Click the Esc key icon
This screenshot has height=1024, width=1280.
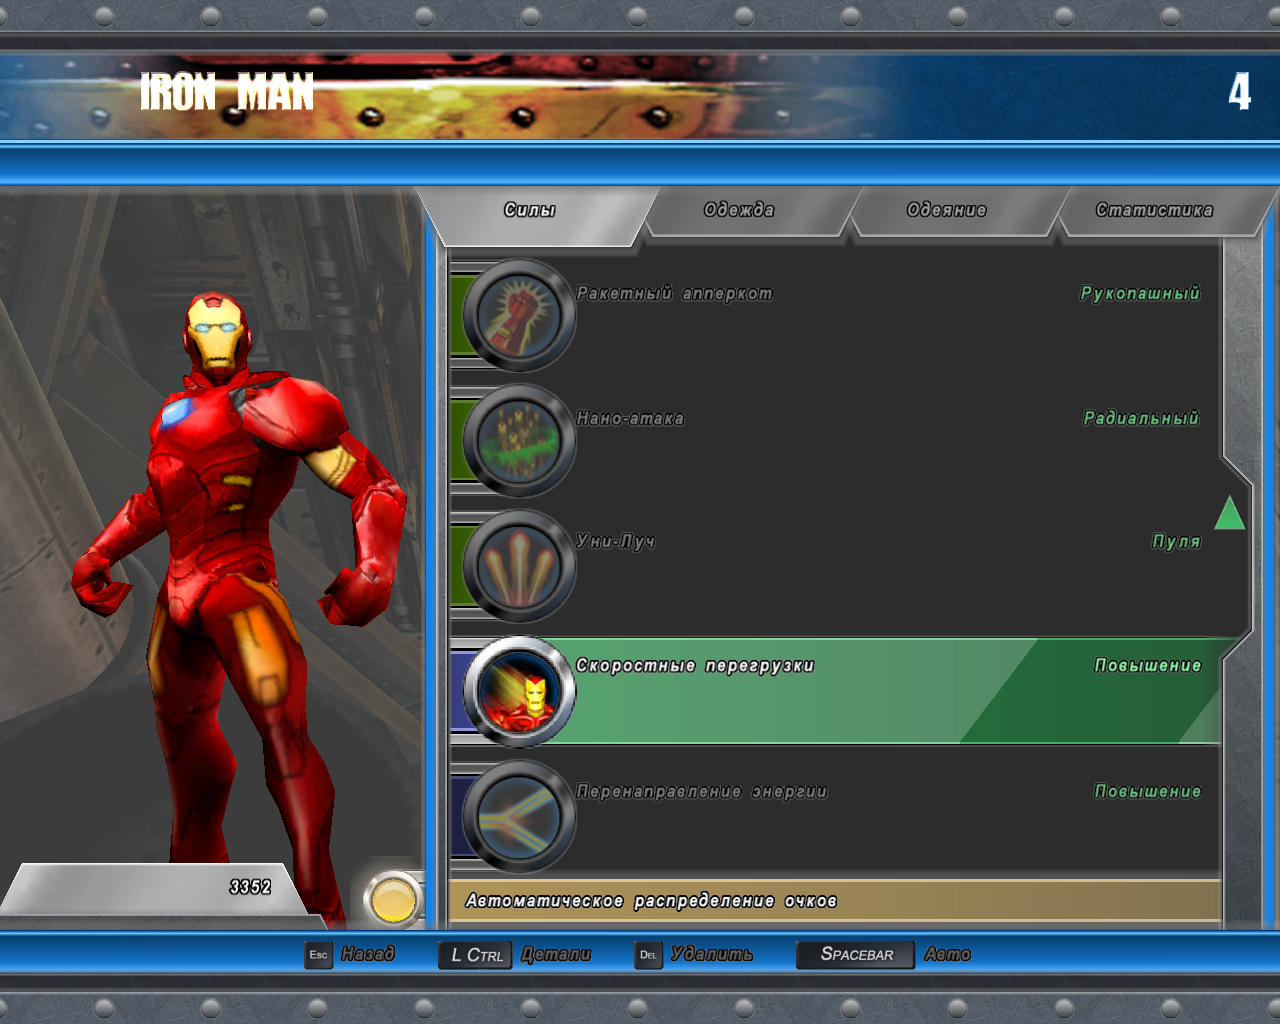click(x=318, y=955)
